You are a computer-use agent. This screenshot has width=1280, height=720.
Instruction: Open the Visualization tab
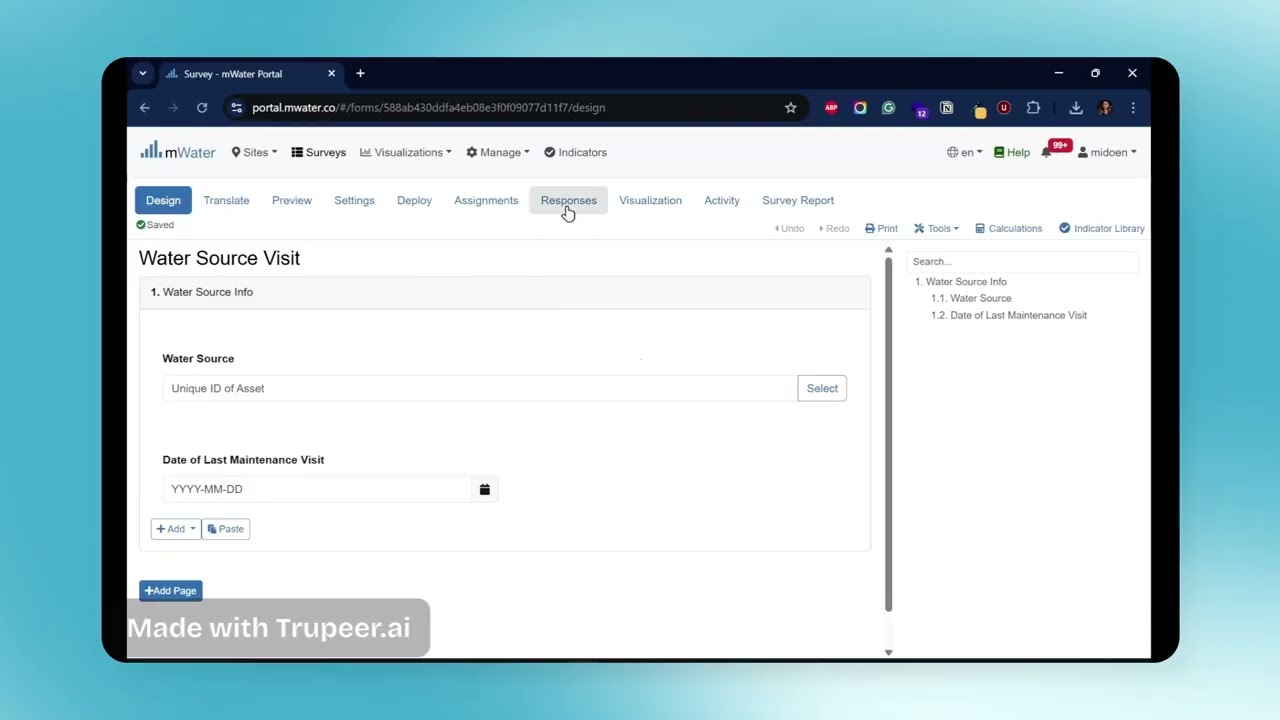point(650,200)
